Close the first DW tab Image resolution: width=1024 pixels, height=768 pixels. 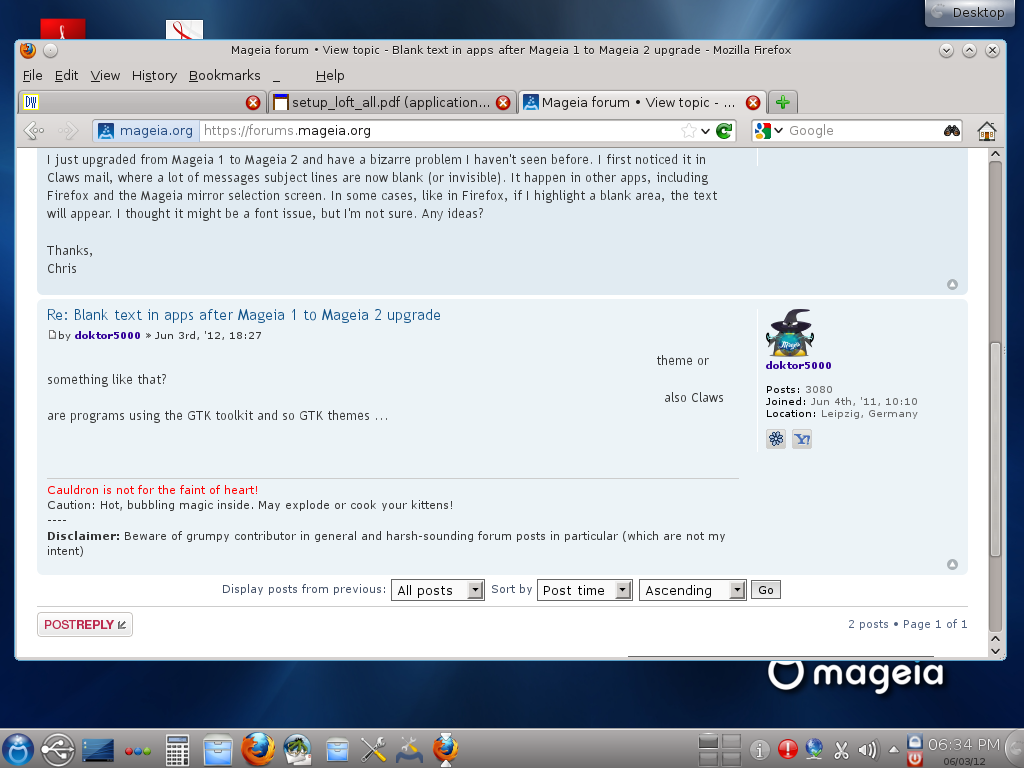pyautogui.click(x=253, y=103)
